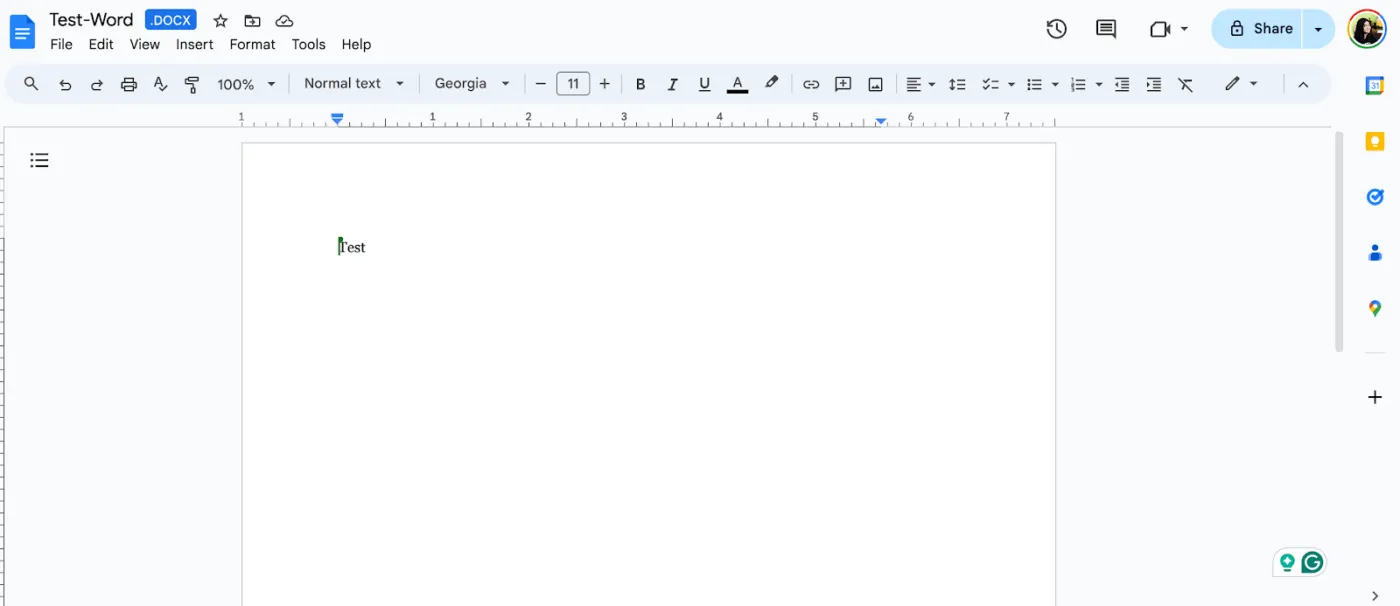This screenshot has height=606, width=1400.
Task: Insert a link with the link icon
Action: pyautogui.click(x=811, y=84)
